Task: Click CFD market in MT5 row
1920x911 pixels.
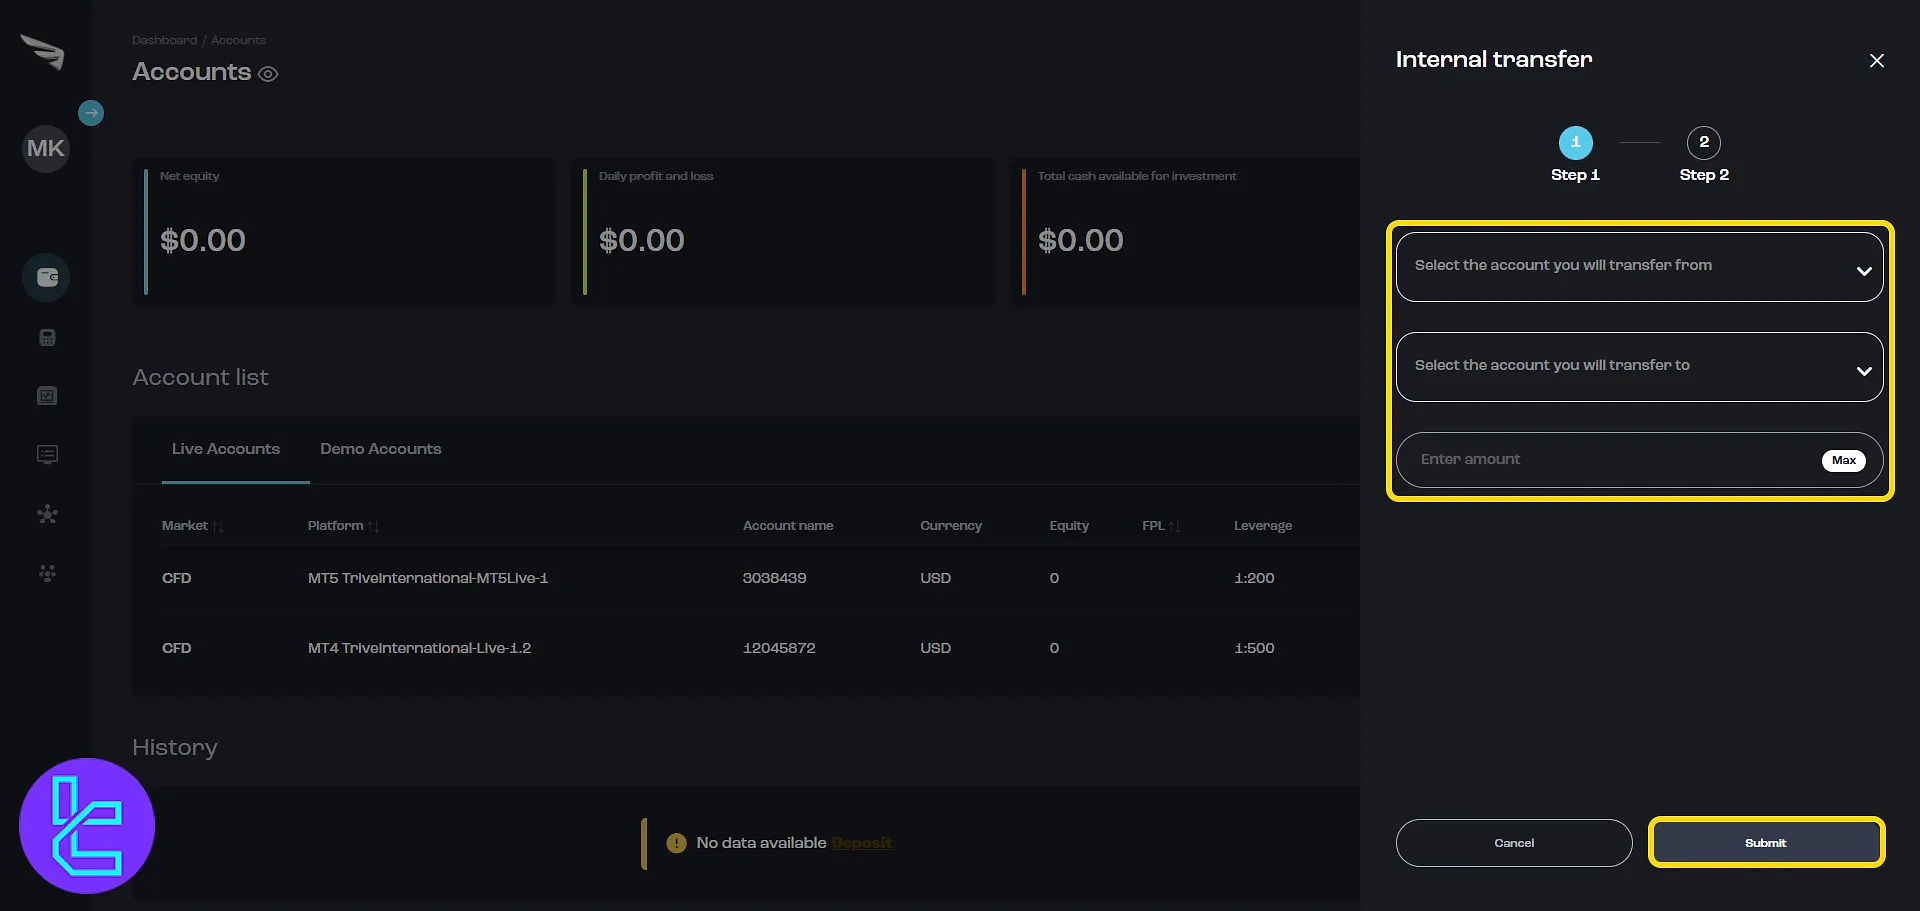Action: (176, 578)
